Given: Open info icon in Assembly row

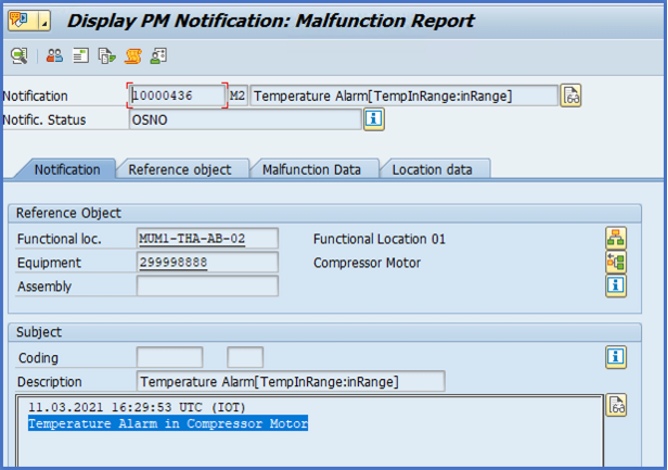Looking at the screenshot, I should (616, 285).
